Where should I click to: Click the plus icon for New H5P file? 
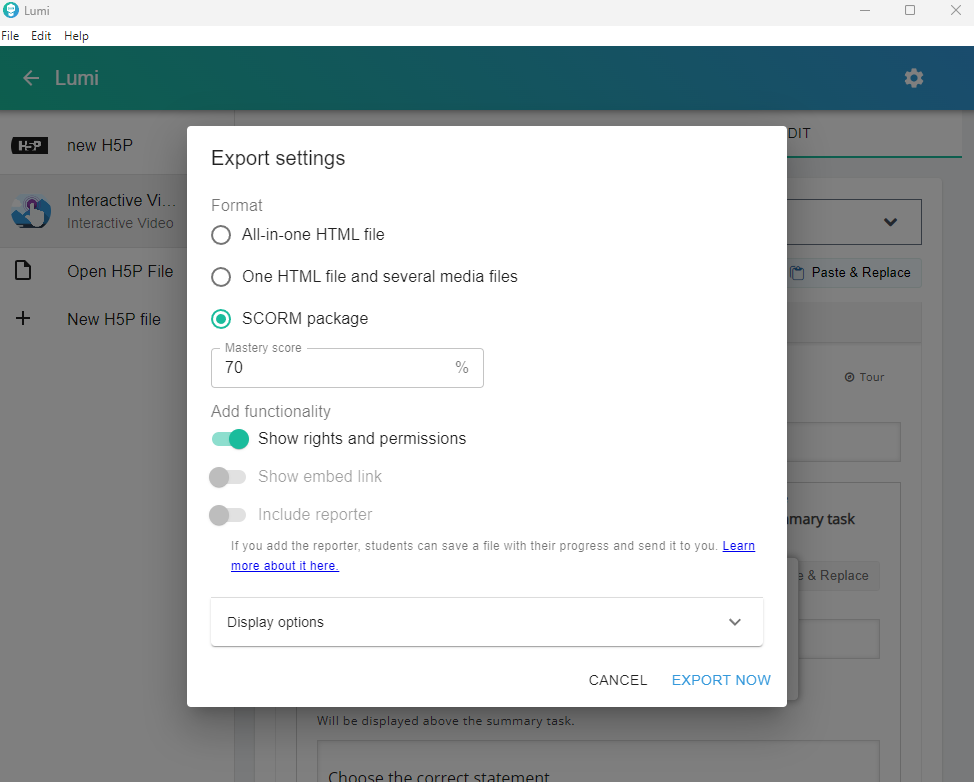point(23,319)
